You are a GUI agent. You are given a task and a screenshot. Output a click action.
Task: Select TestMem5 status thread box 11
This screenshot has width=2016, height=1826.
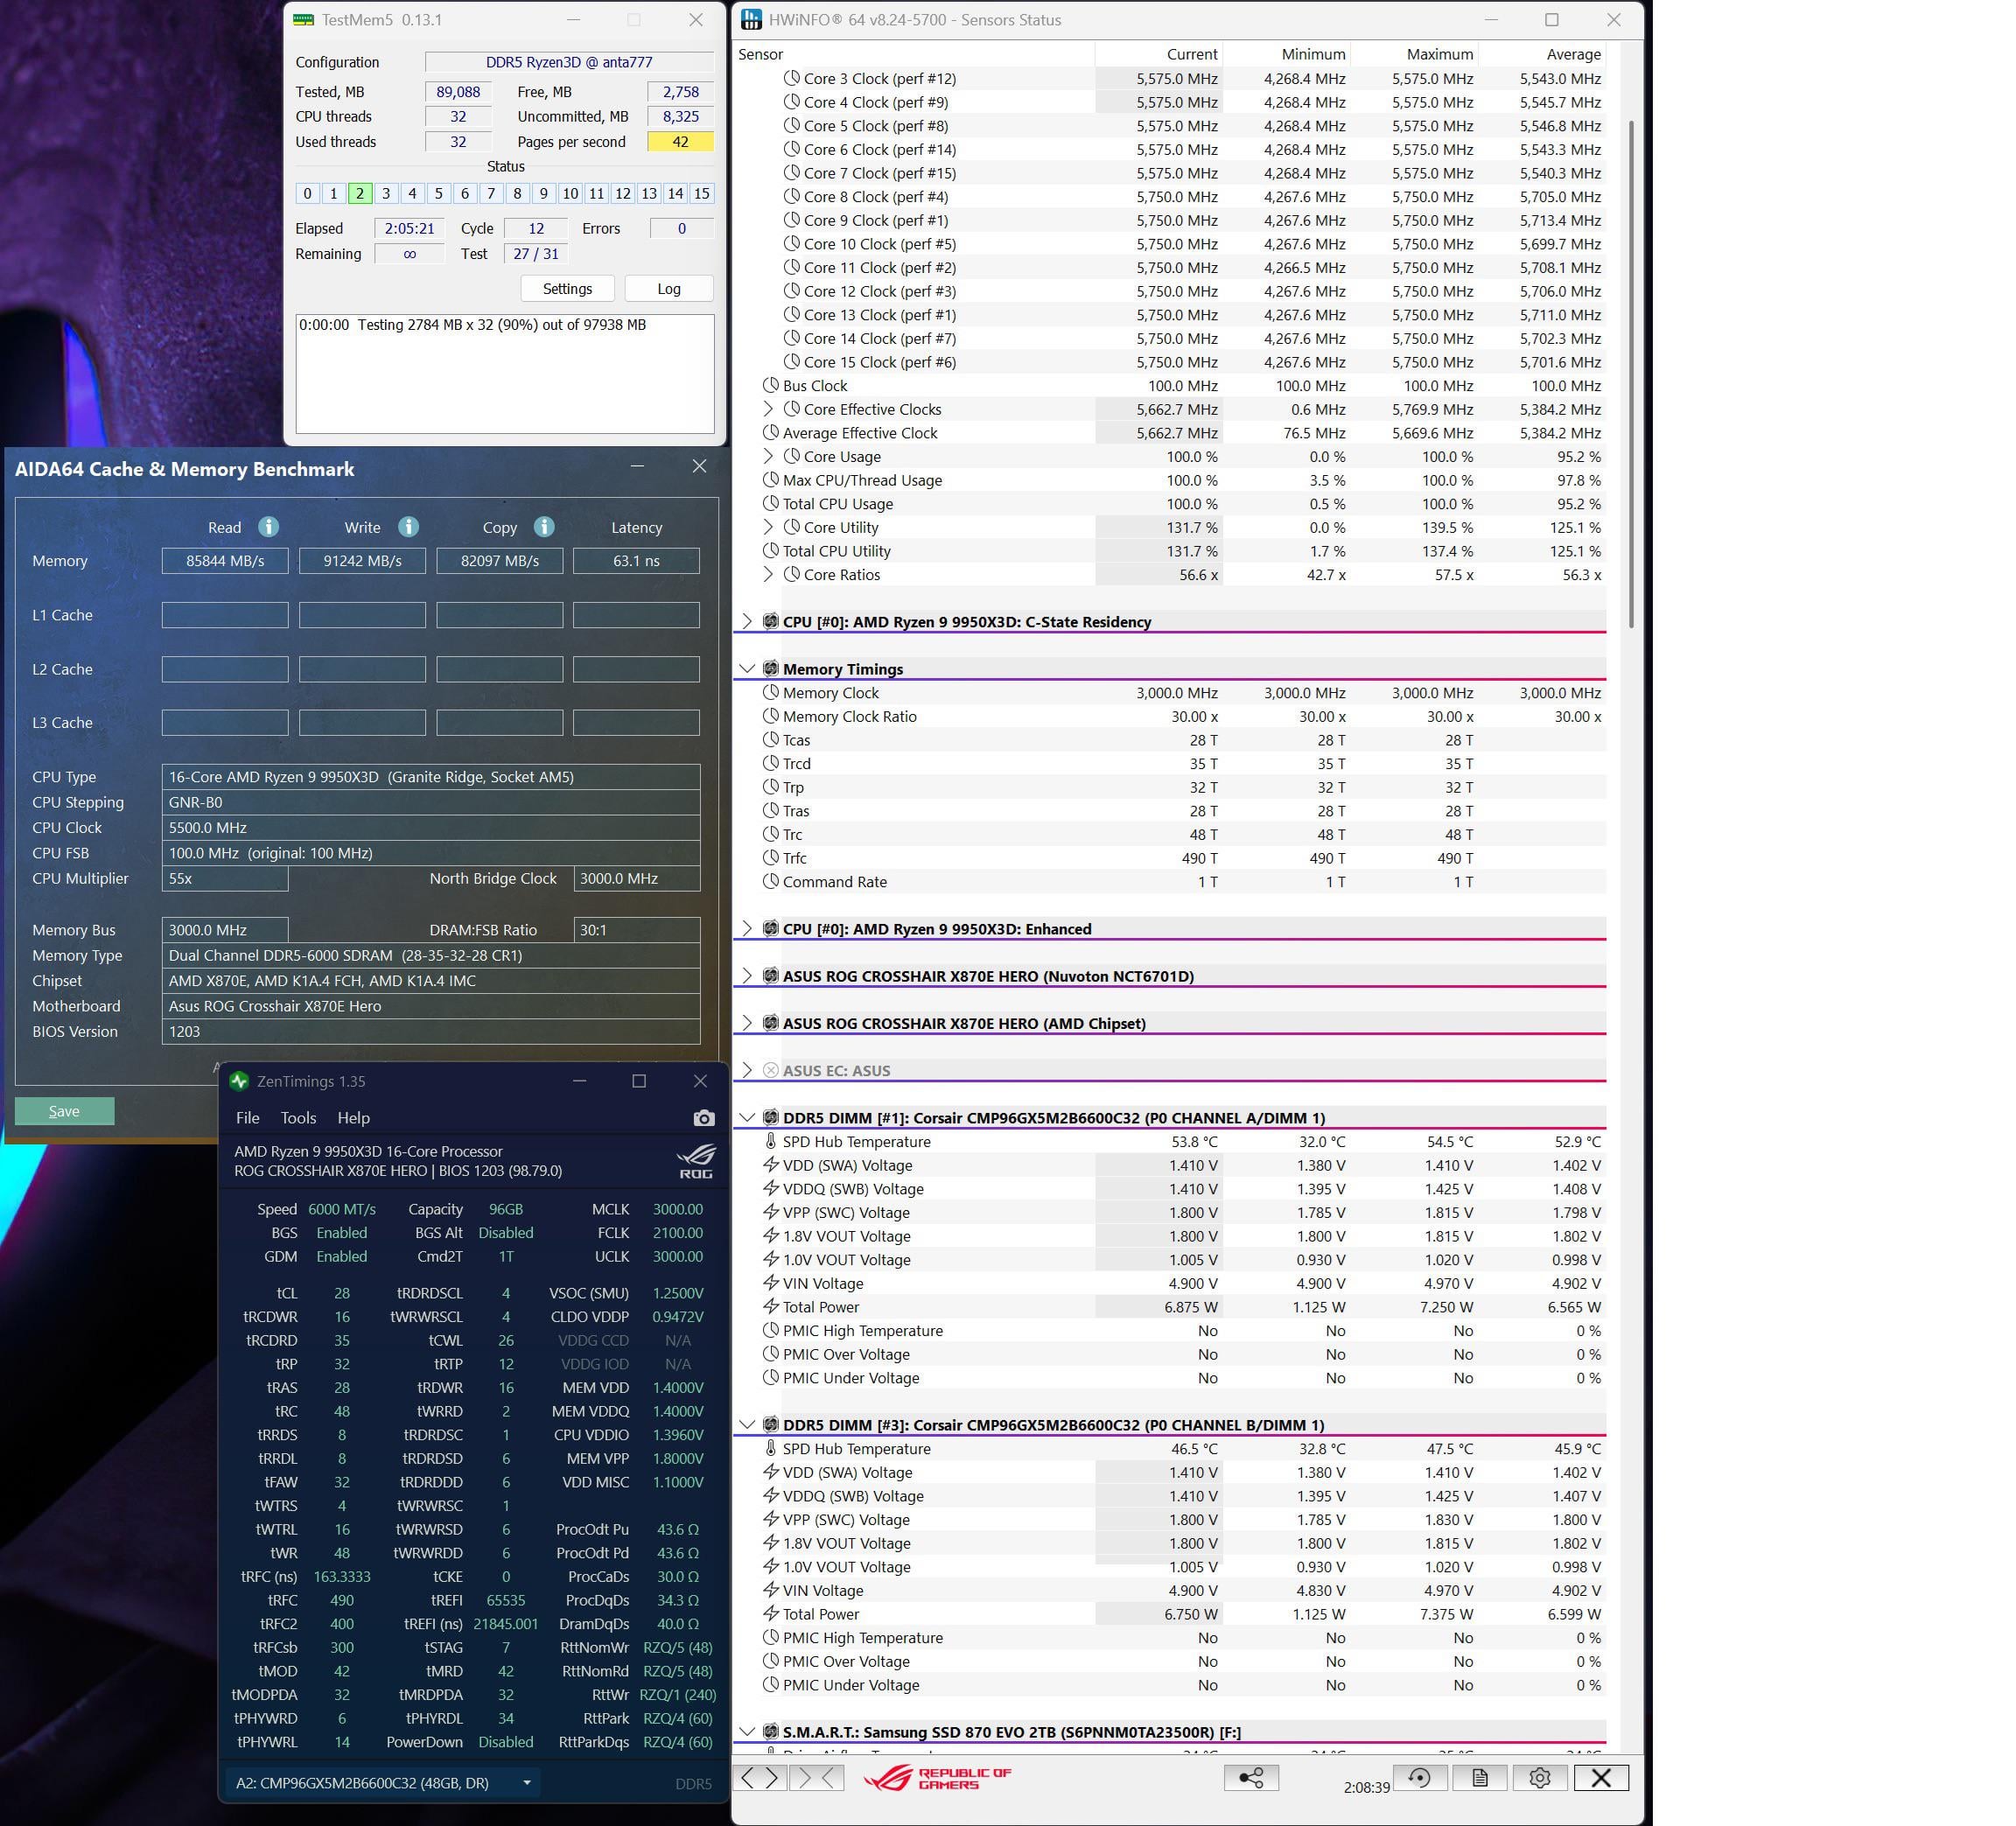click(596, 194)
